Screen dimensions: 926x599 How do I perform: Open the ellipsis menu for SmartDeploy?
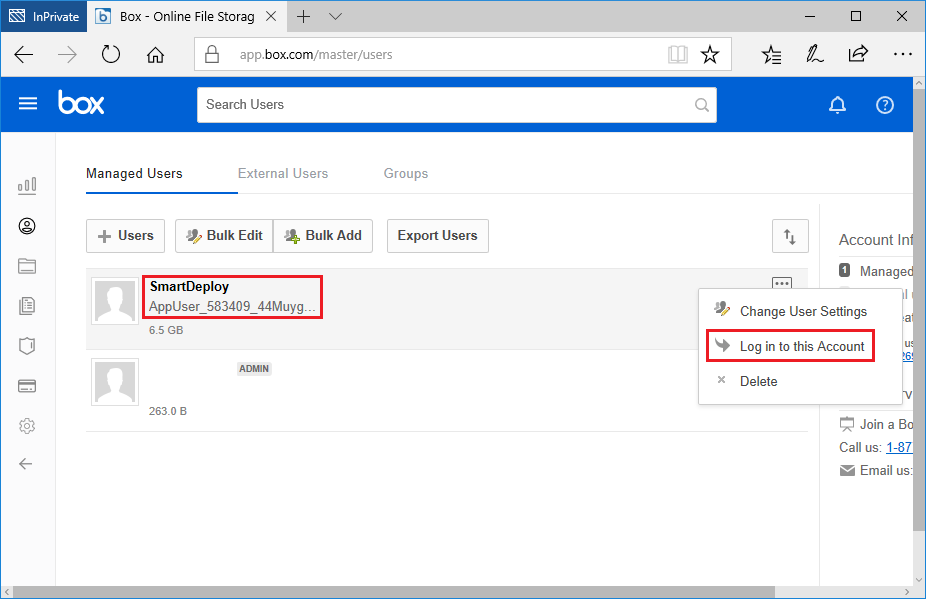[x=782, y=283]
